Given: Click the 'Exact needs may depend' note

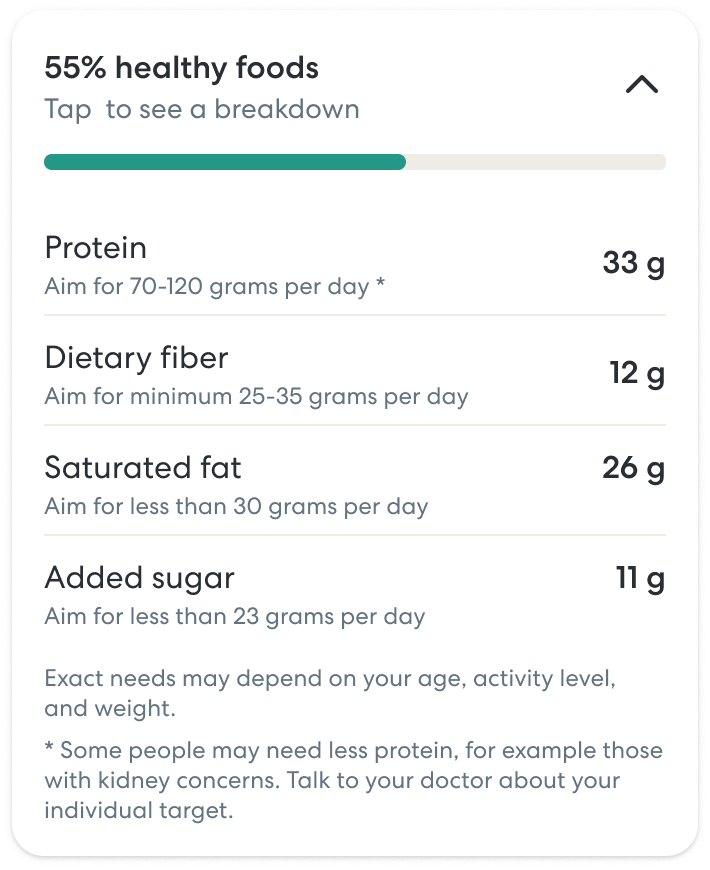Looking at the screenshot, I should (x=330, y=694).
